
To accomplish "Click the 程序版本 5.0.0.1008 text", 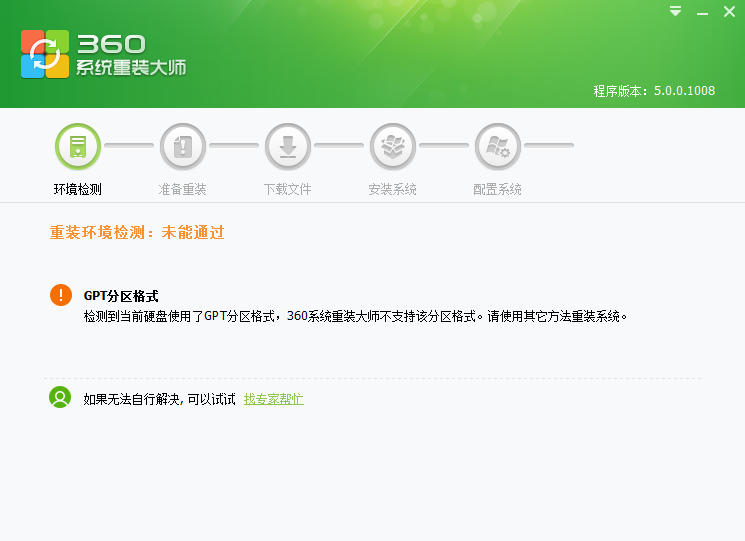I will coord(654,91).
